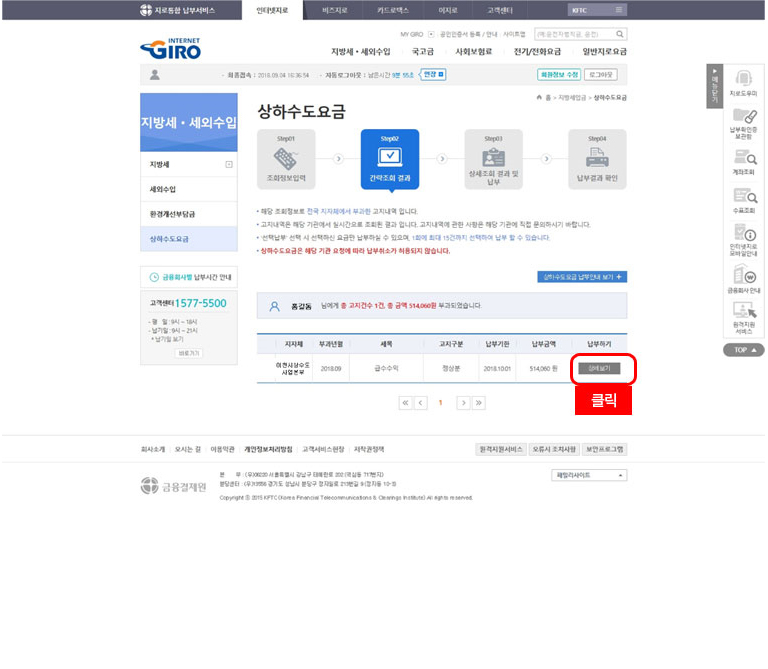The height and width of the screenshot is (669, 768).
Task: Select 상하수도요금 in left menu
Action: pyautogui.click(x=189, y=239)
